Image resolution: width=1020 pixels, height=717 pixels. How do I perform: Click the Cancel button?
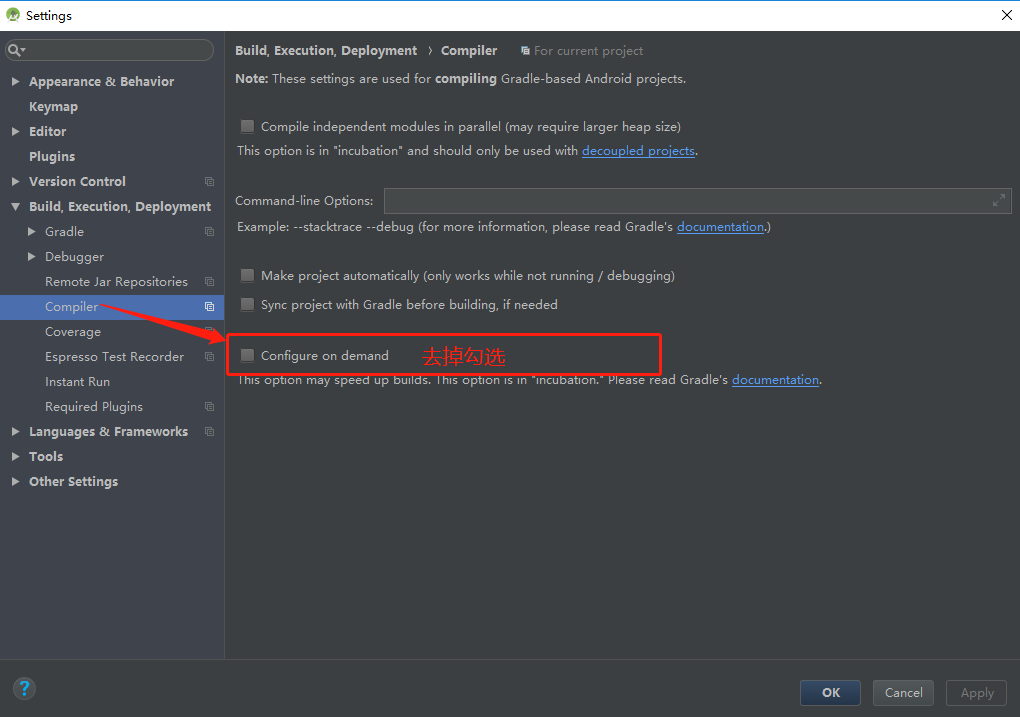click(903, 693)
